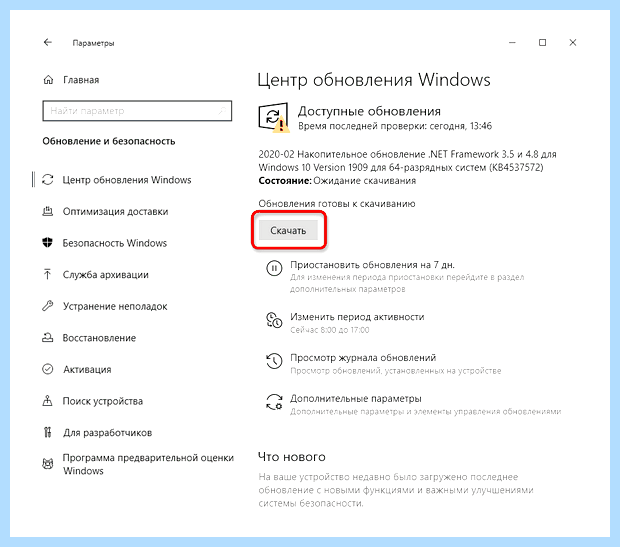Image resolution: width=620 pixels, height=547 pixels.
Task: Click the wrench icon for Устранение неполадок
Action: click(48, 306)
